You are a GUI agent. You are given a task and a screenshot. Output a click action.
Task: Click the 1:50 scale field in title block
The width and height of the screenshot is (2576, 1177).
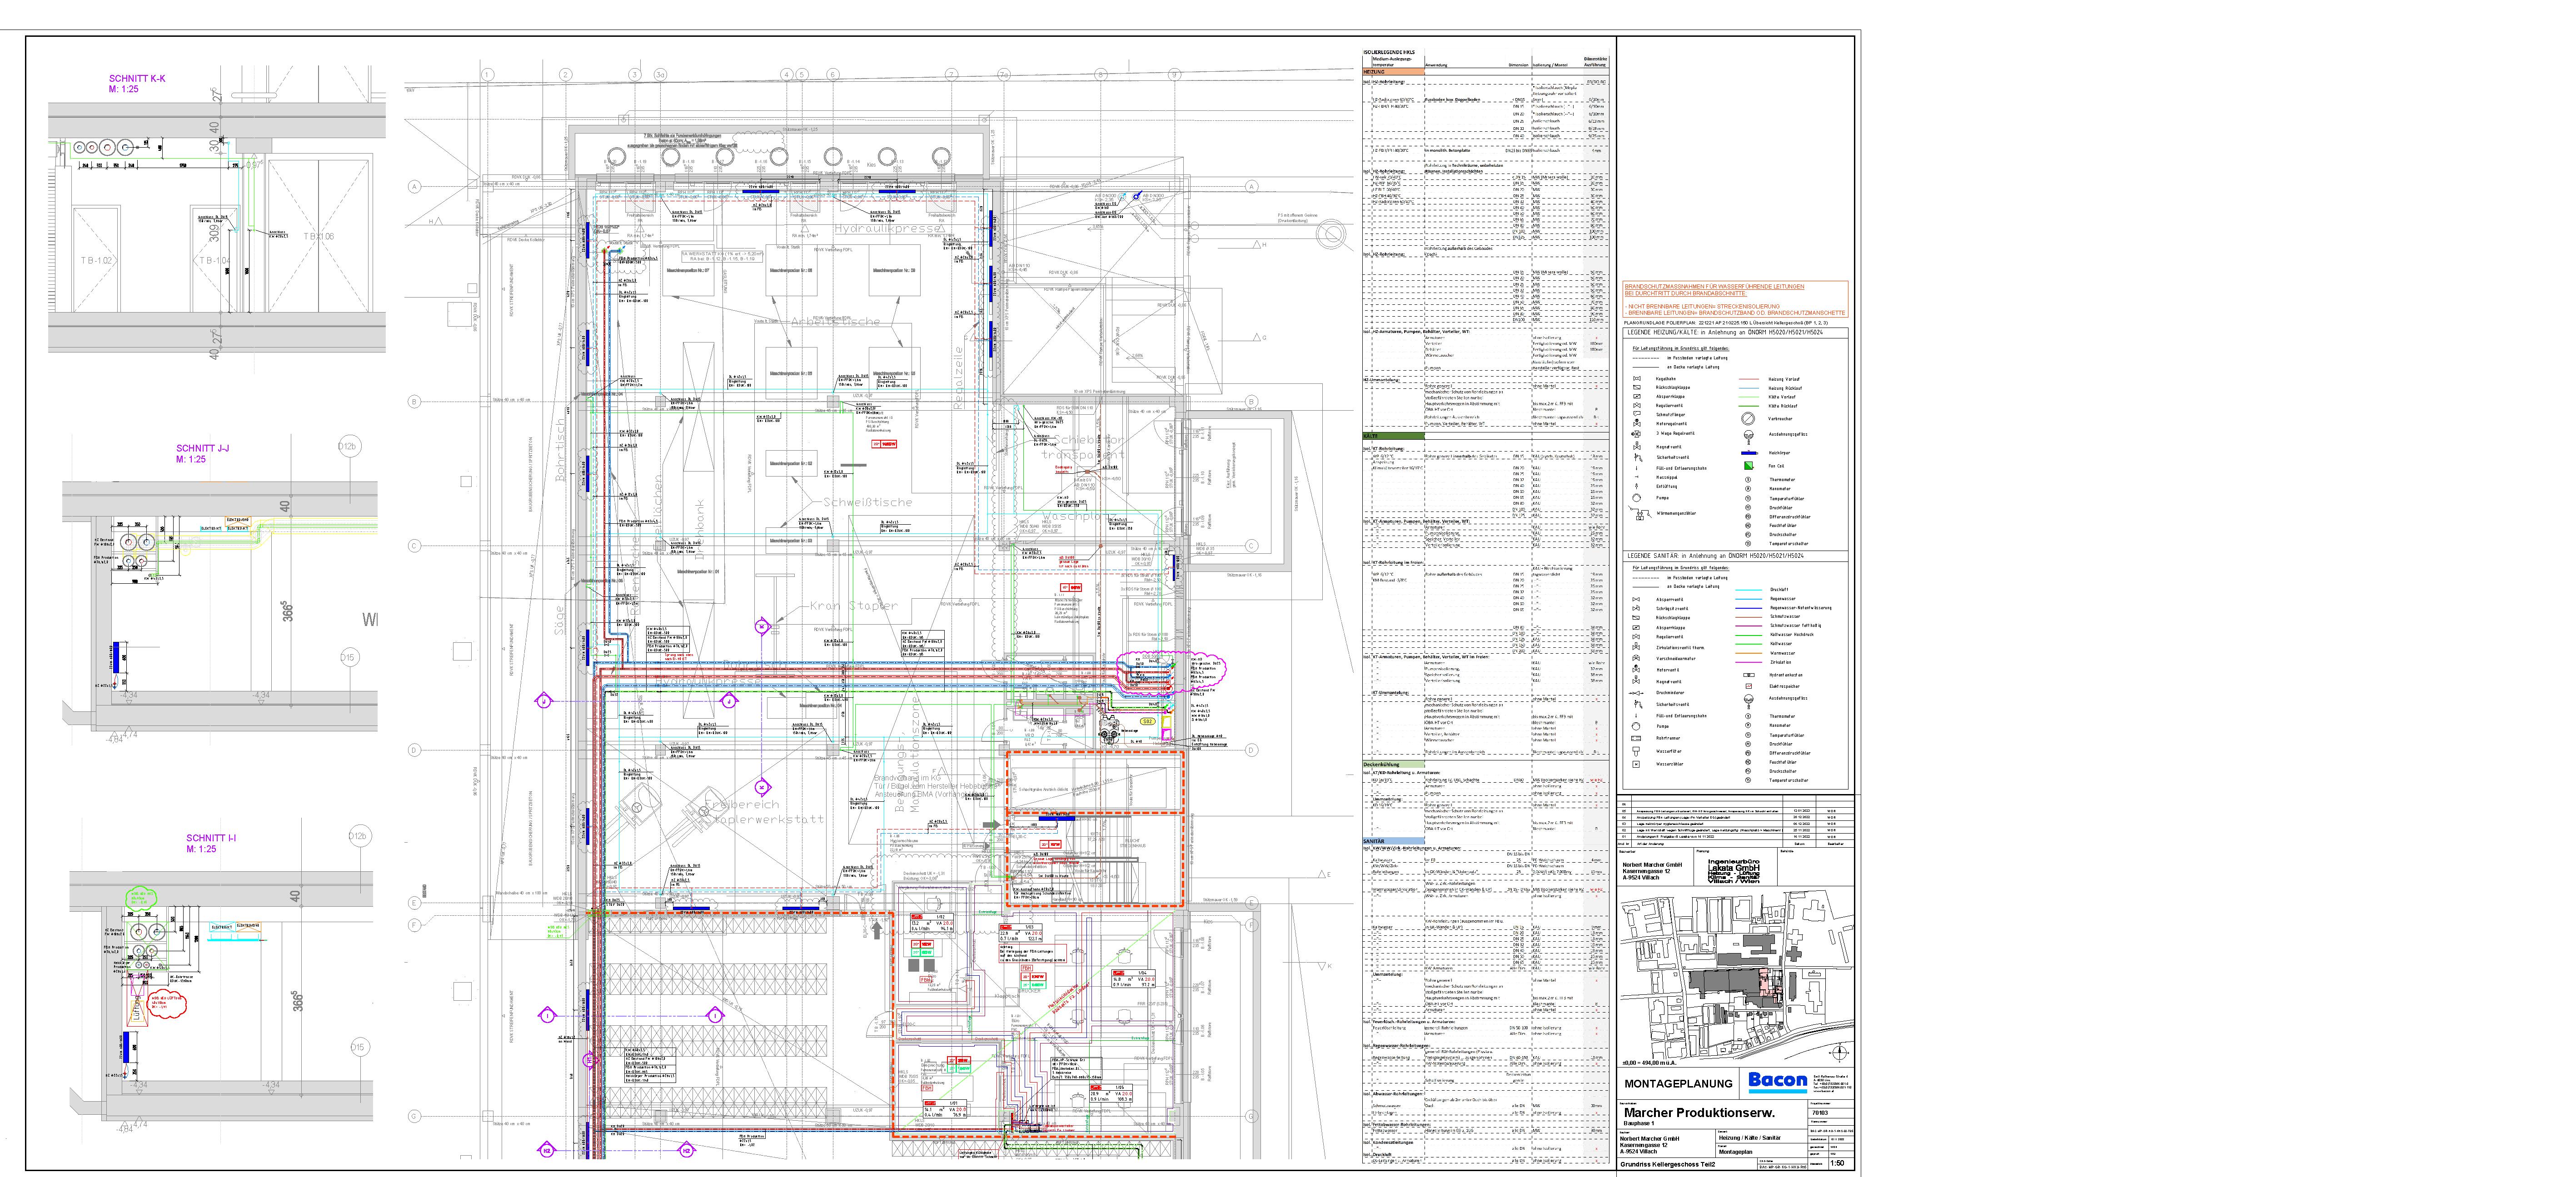click(1837, 1163)
